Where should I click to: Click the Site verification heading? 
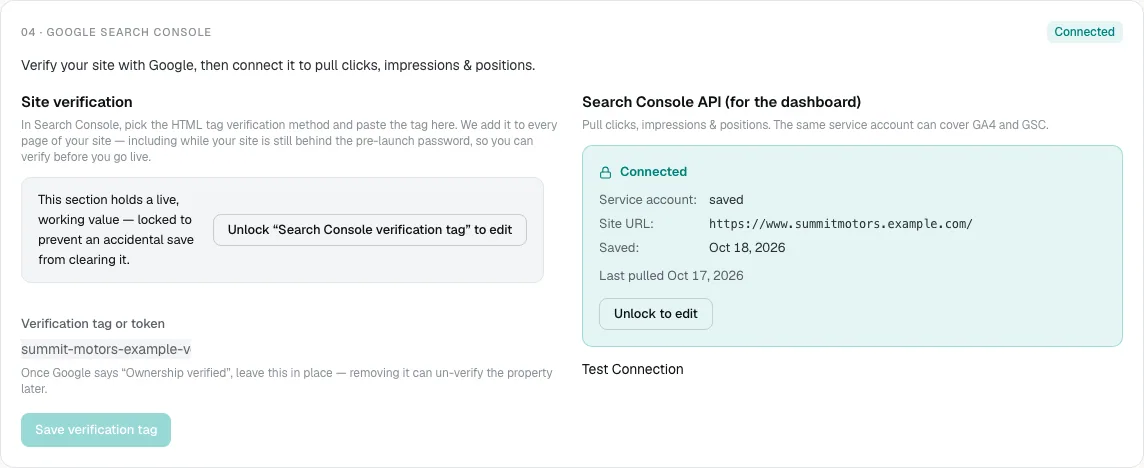click(77, 102)
